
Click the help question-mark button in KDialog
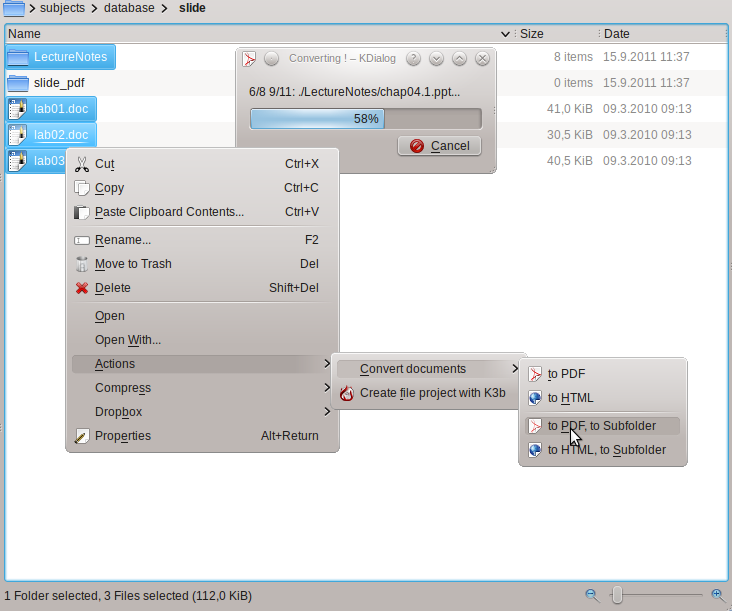click(x=413, y=58)
